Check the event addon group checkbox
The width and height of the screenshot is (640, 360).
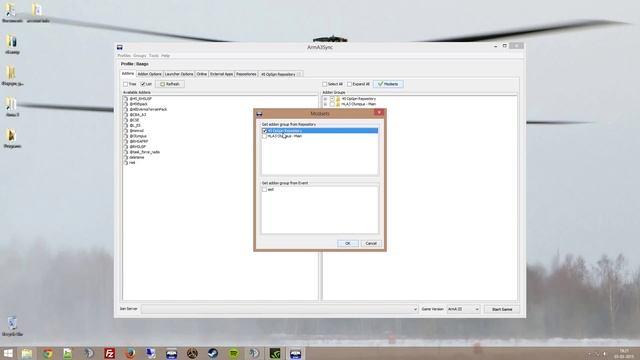[264, 190]
